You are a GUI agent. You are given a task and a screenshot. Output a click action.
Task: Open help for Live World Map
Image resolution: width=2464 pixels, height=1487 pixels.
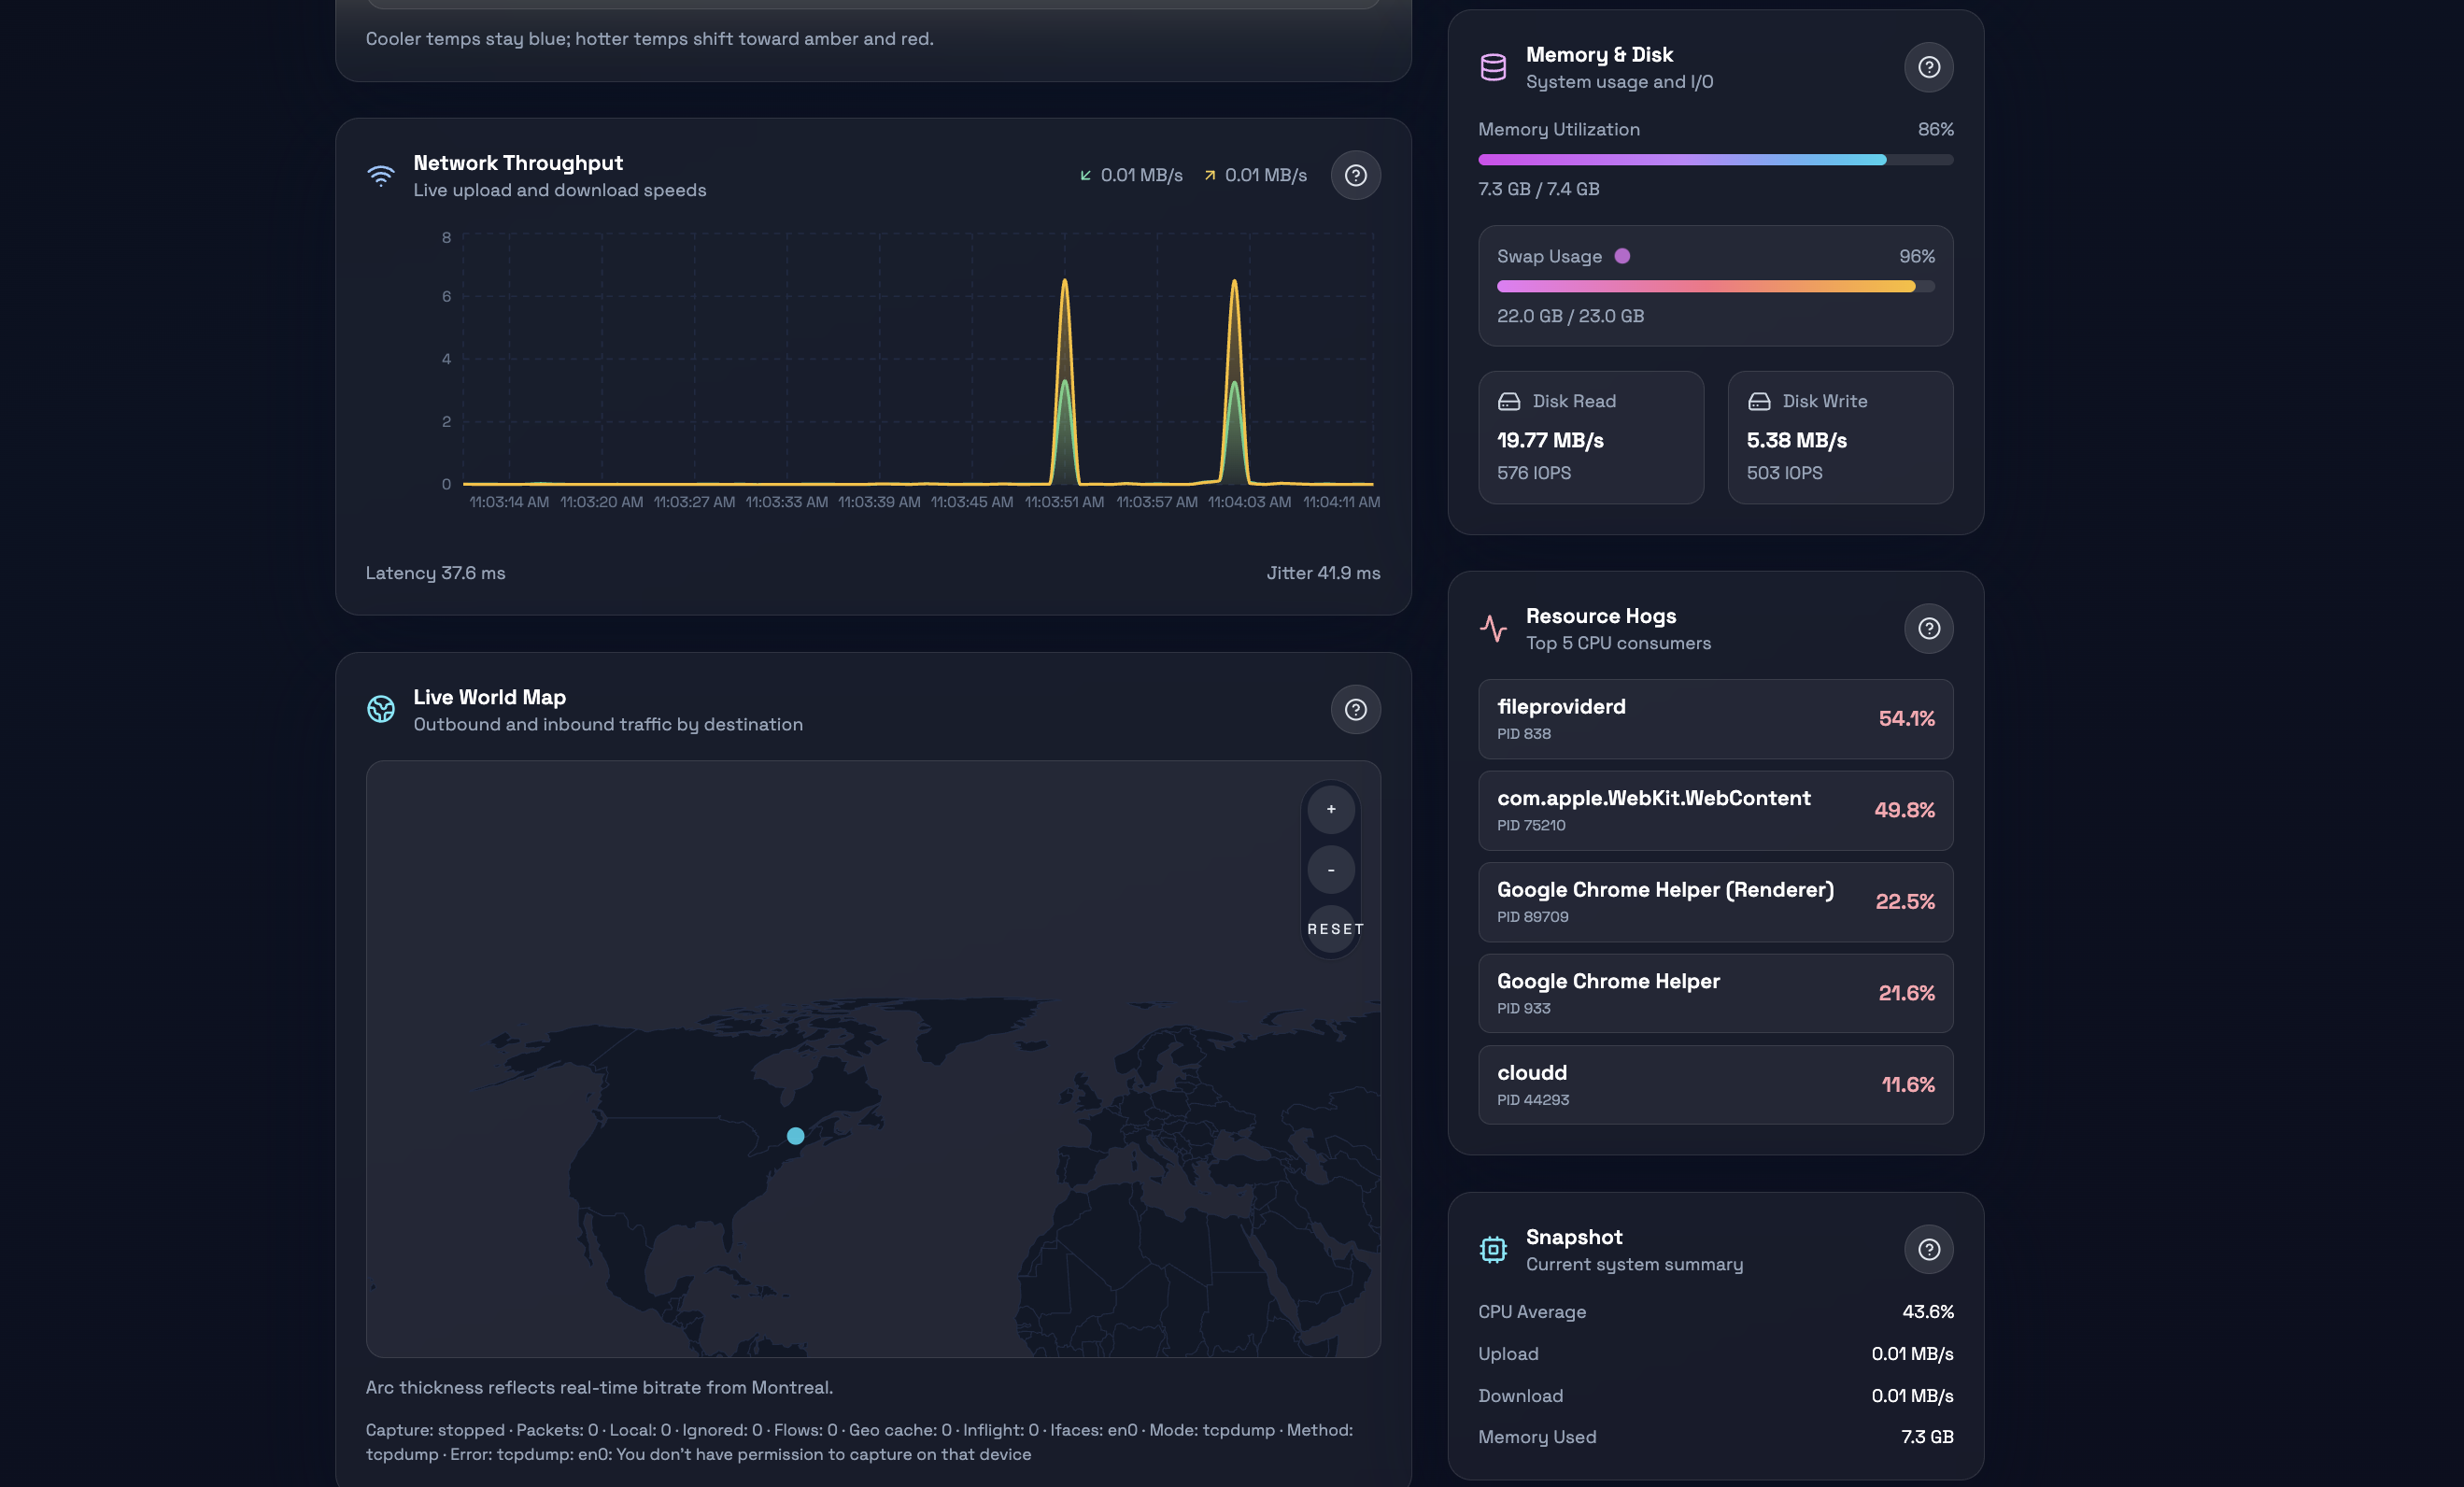tap(1355, 709)
